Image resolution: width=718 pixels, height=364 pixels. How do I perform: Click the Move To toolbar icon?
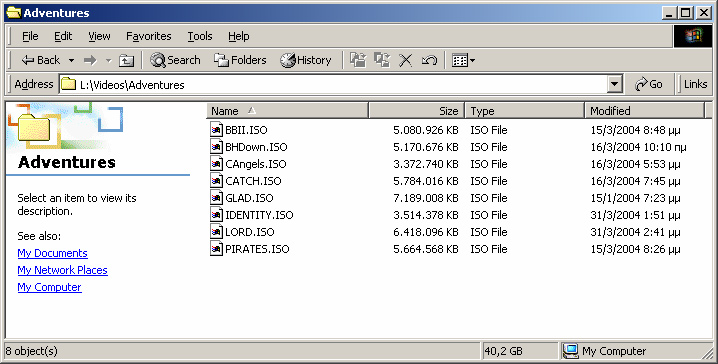[358, 60]
